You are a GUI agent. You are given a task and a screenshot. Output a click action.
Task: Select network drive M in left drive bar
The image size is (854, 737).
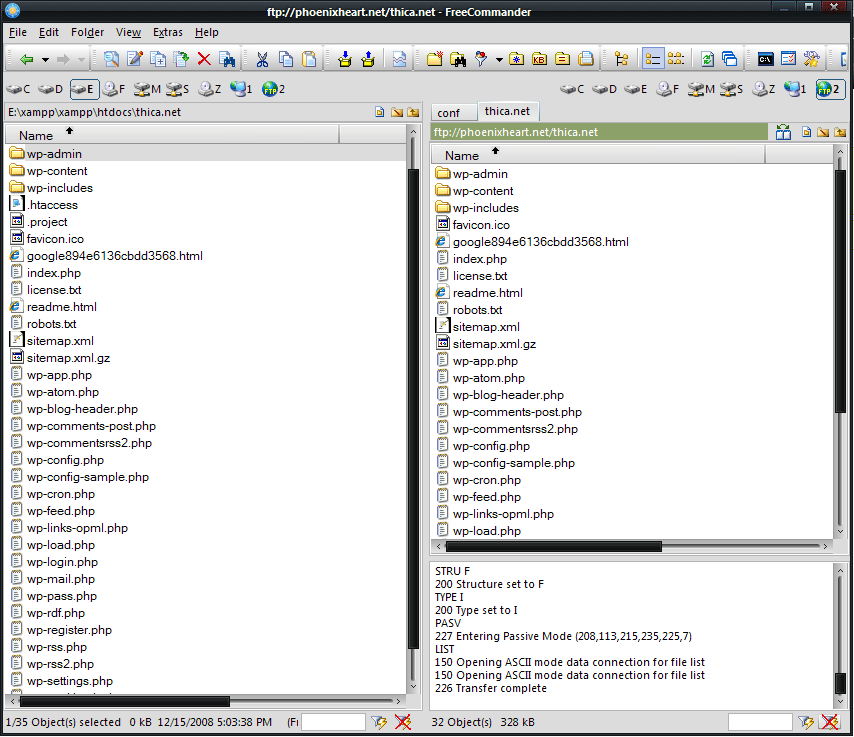coord(147,89)
